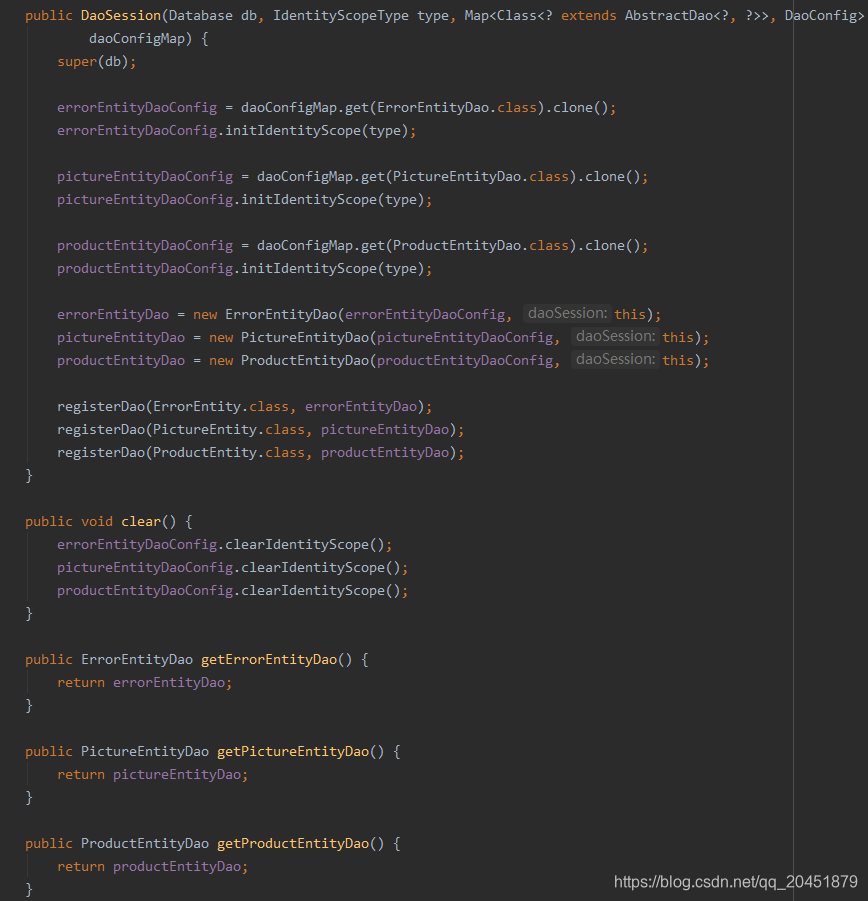Click PictureEntityDao.class inside daoConfigMap.get
The image size is (868, 901).
click(481, 176)
